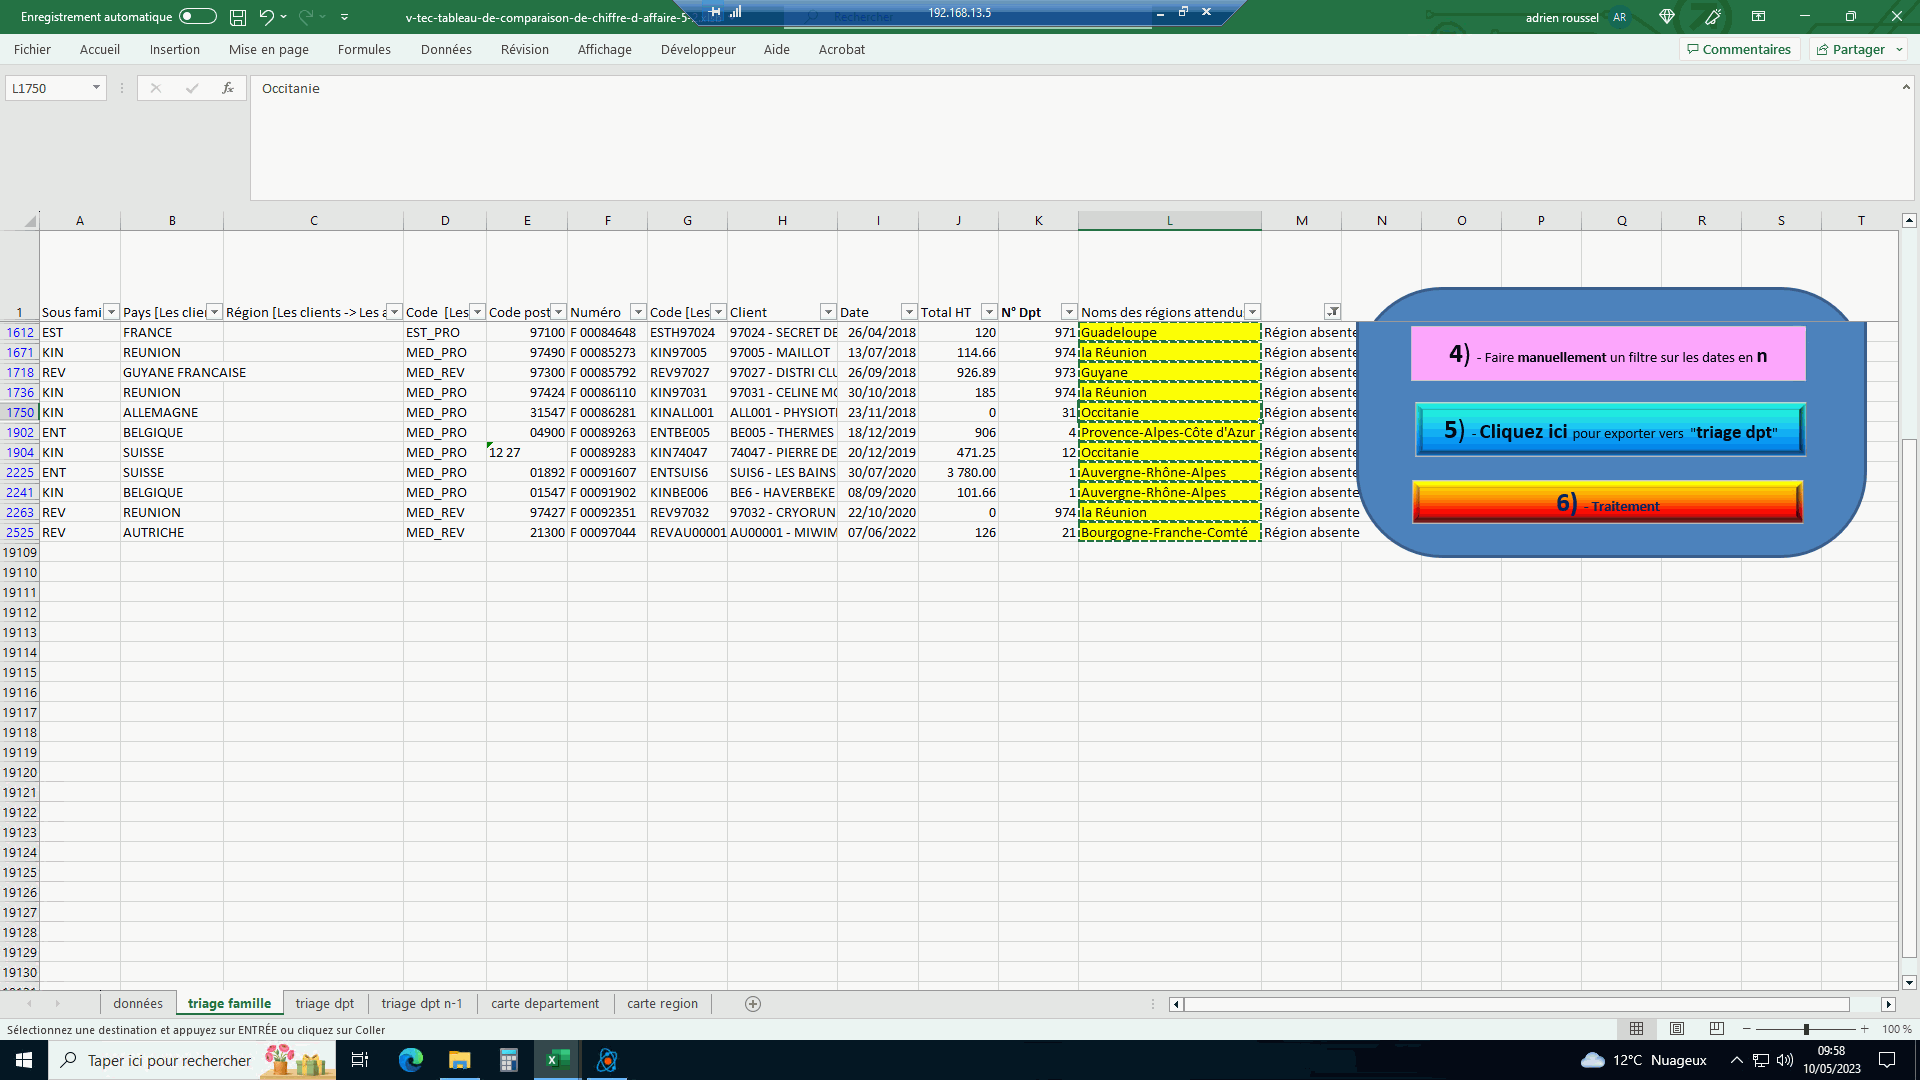
Task: Click the Save icon in title bar
Action: (x=238, y=17)
